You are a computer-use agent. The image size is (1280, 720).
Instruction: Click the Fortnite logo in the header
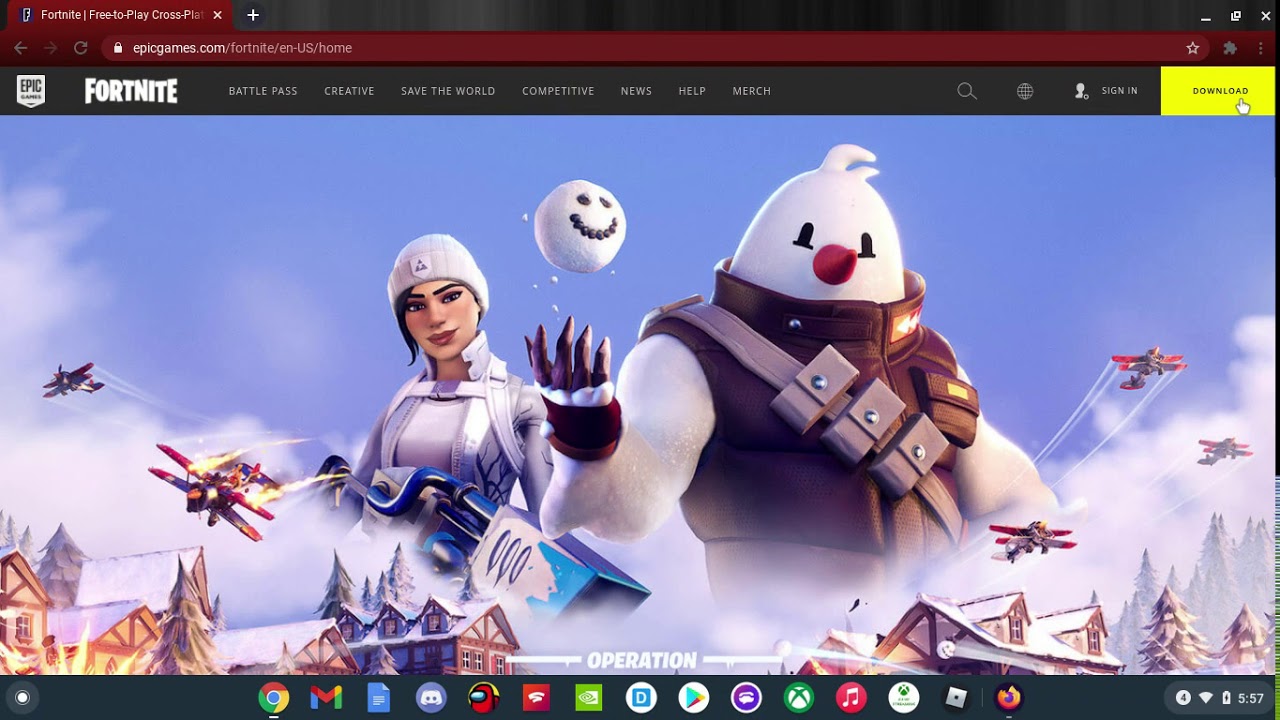coord(131,91)
